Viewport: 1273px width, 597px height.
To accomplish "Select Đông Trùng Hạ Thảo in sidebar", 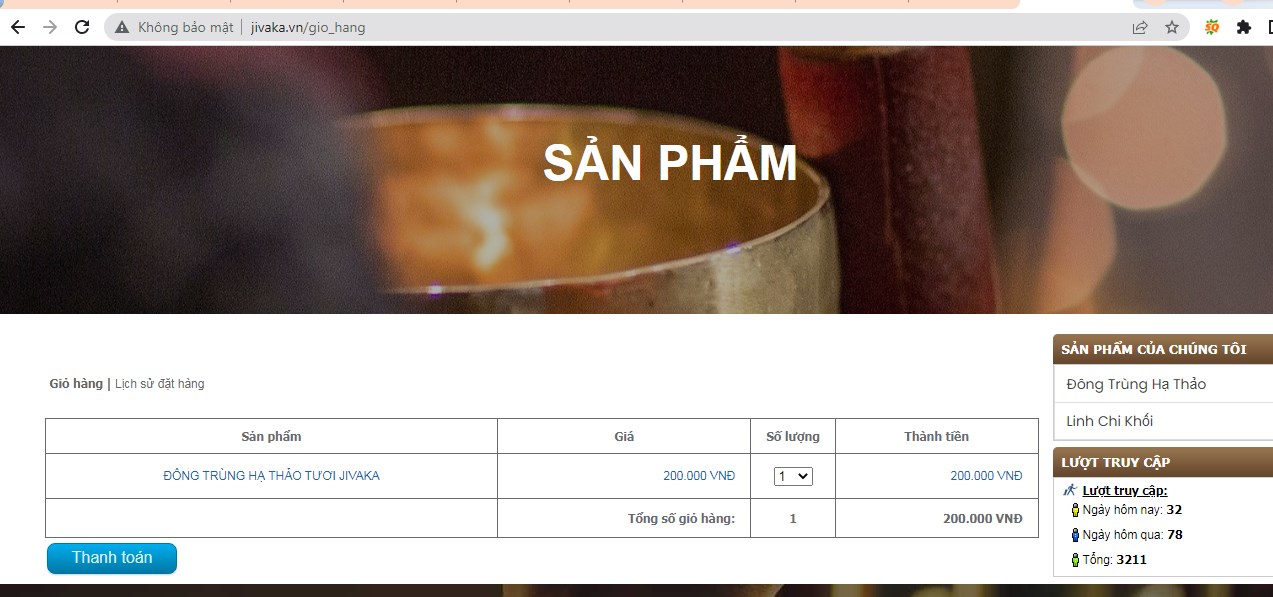I will tap(1136, 384).
